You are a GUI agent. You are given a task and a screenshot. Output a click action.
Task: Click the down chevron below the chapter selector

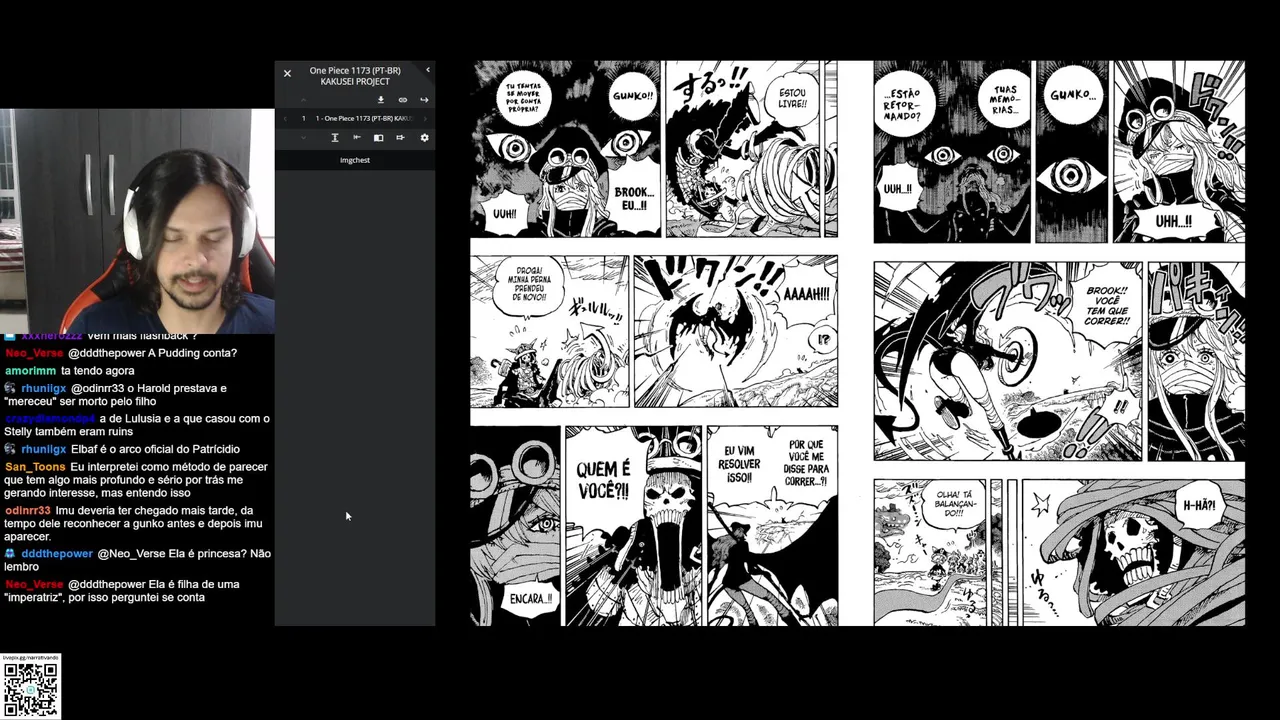[x=303, y=138]
